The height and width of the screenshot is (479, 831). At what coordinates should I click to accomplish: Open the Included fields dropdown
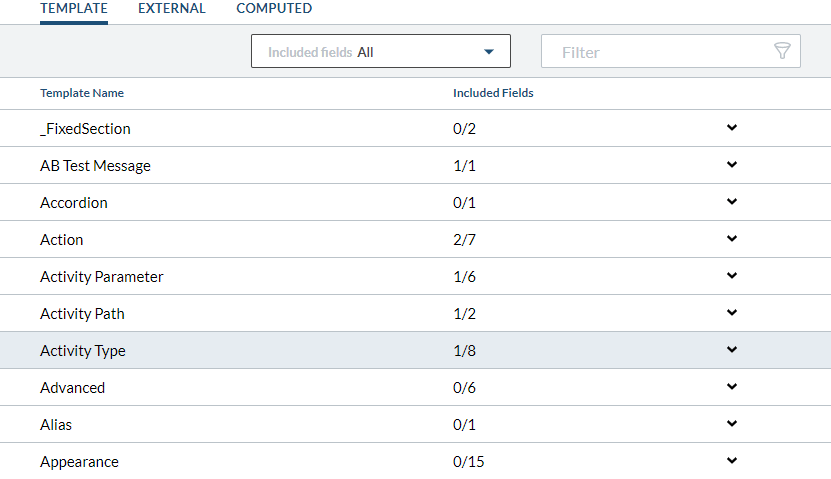pos(380,52)
